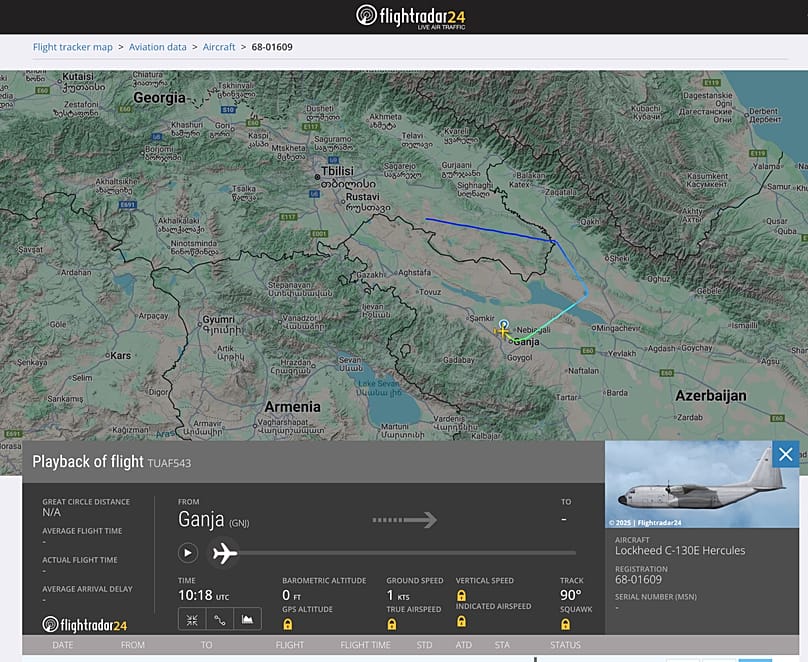The width and height of the screenshot is (808, 662).
Task: Click the padlock under Barometric Altitude
Action: 289,623
